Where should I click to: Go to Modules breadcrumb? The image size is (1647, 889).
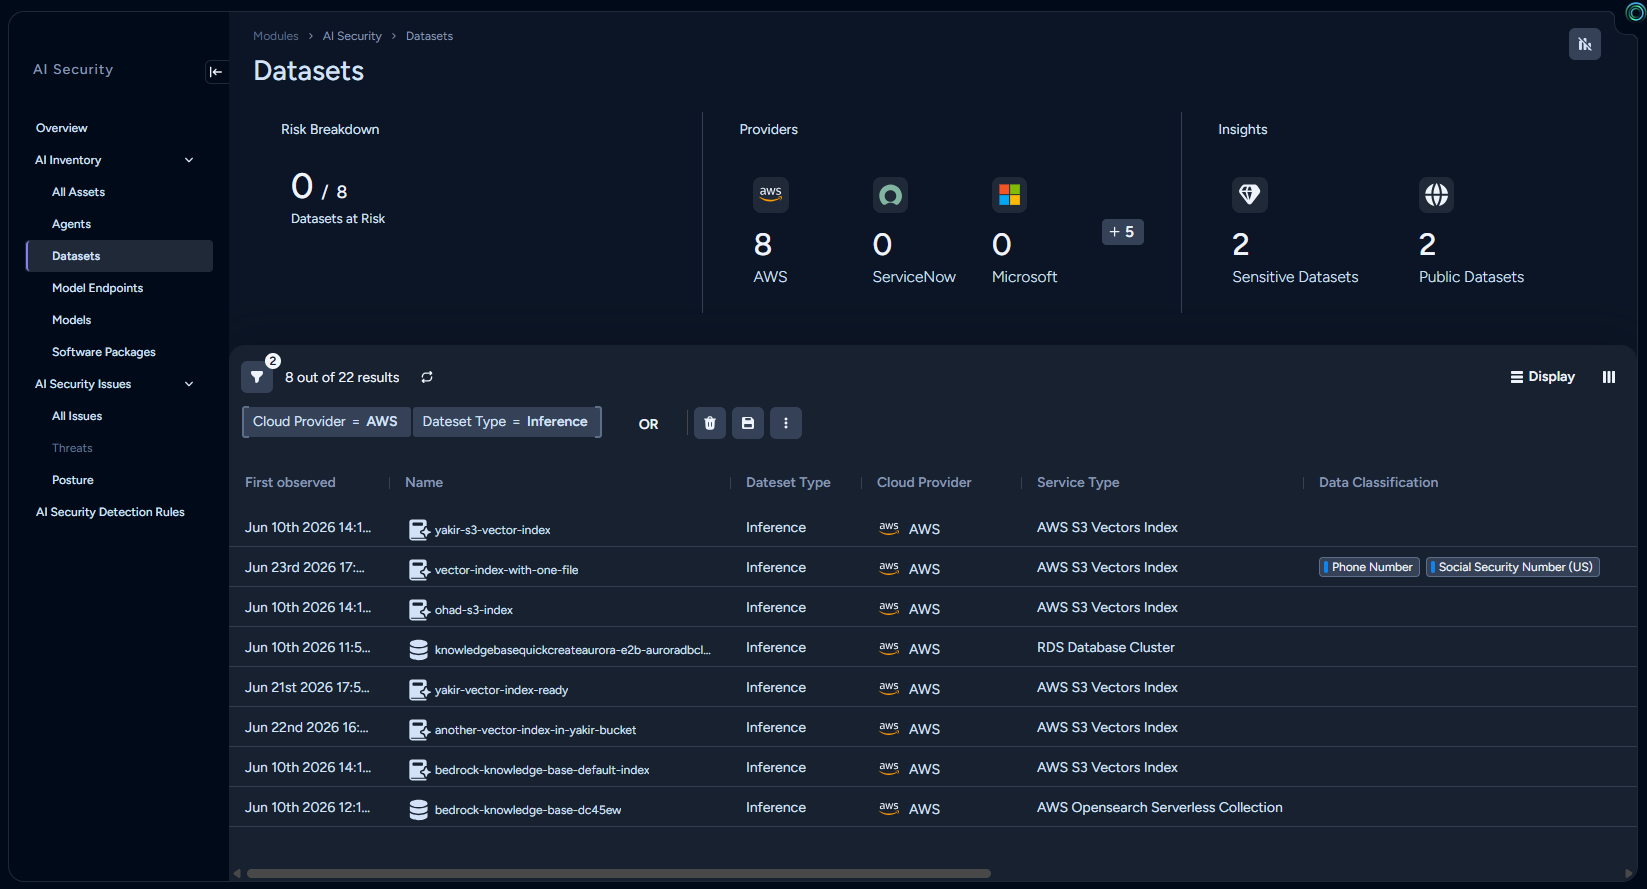276,36
